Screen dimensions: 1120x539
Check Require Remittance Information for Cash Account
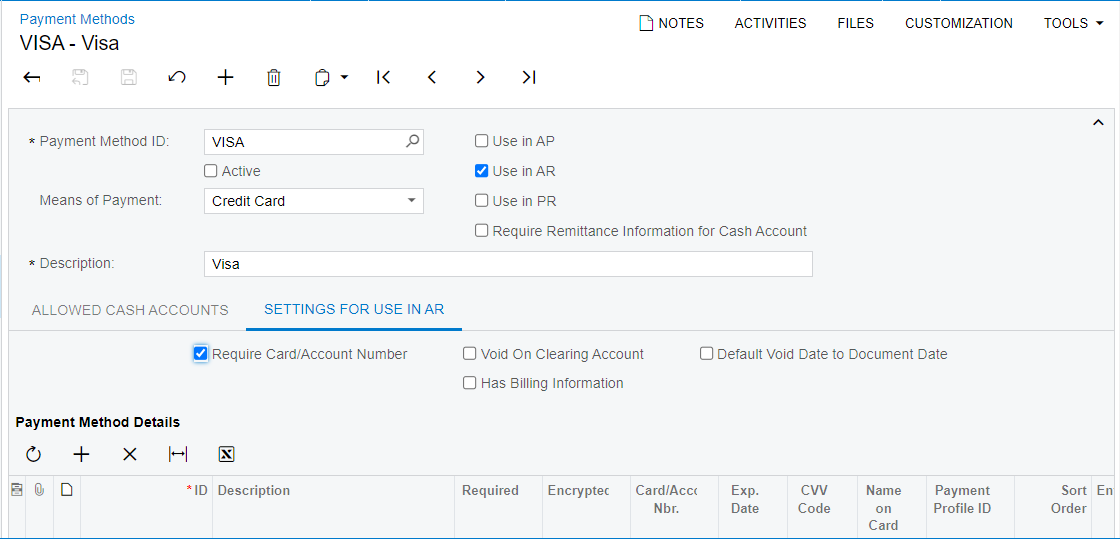pos(481,231)
